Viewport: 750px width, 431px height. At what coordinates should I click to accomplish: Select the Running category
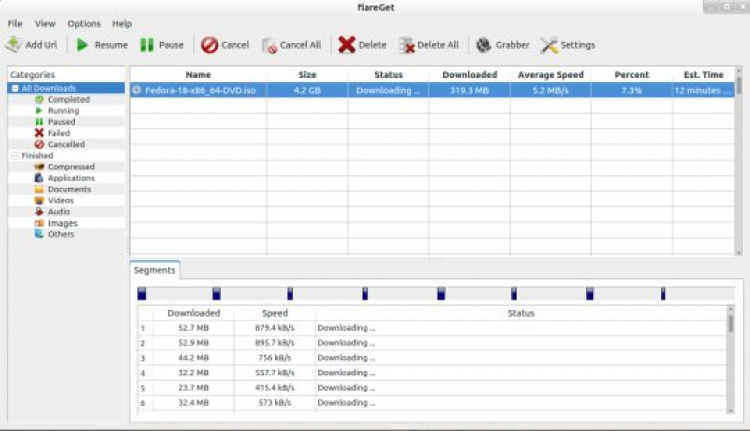63,111
